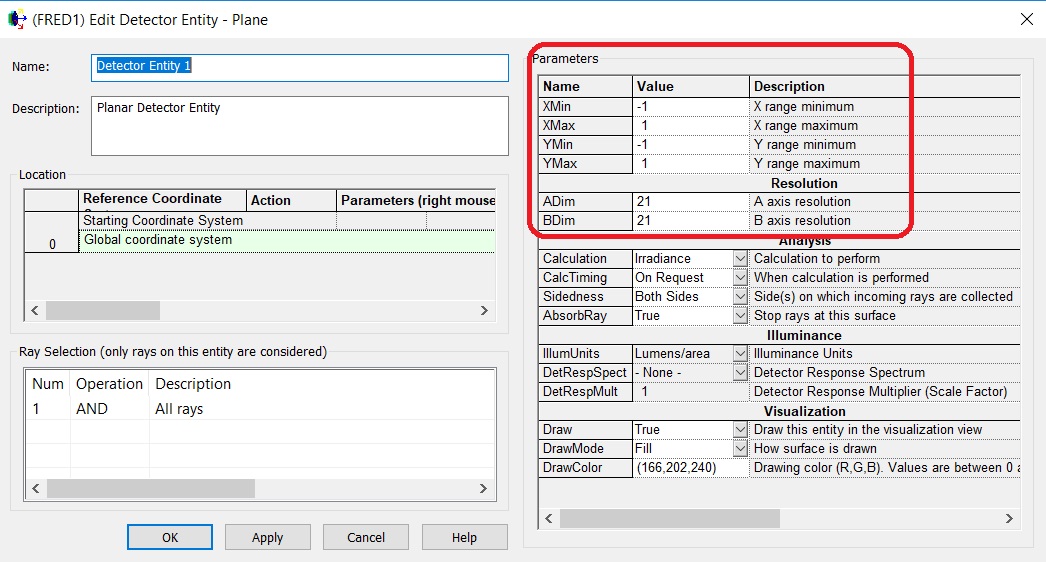Click the Ray Selection horizontal scrollbar thumb

point(151,489)
